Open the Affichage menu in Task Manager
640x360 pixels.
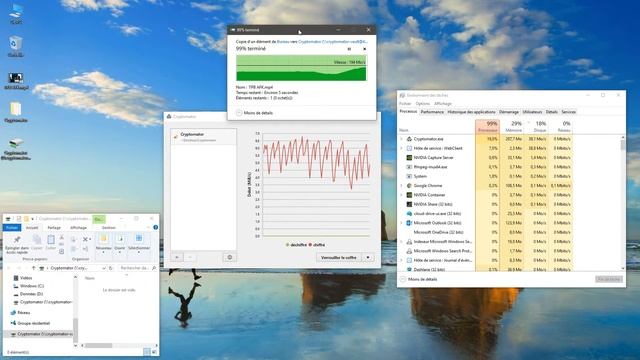pyautogui.click(x=443, y=104)
